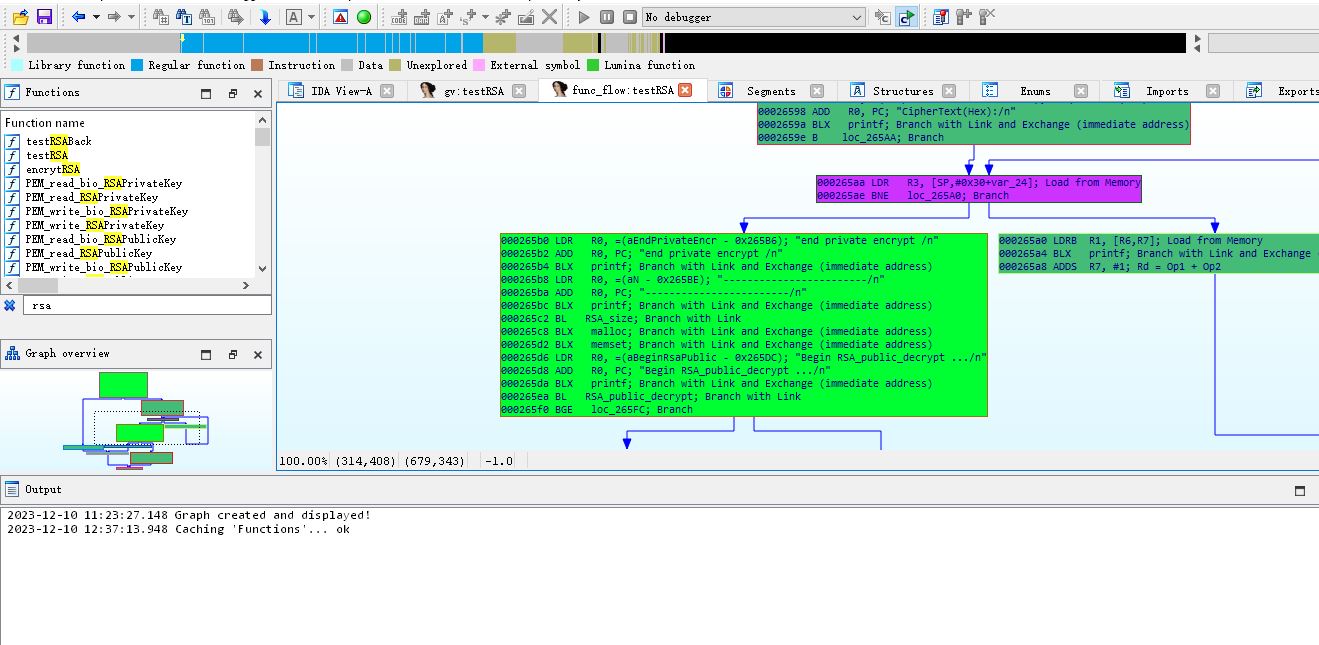The height and width of the screenshot is (645, 1319).
Task: Click the Lumina function green legend swatch
Action: click(593, 65)
